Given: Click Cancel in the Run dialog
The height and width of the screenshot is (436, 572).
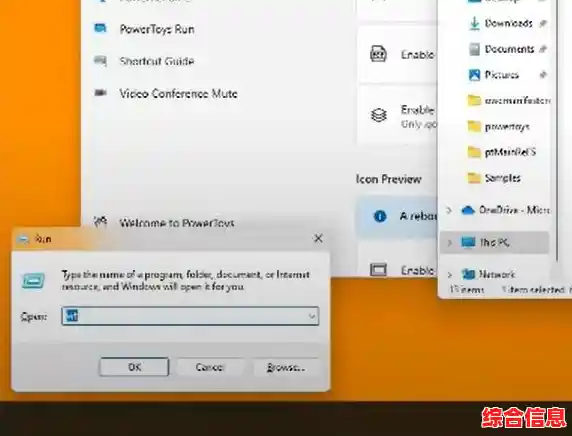Looking at the screenshot, I should coord(209,367).
